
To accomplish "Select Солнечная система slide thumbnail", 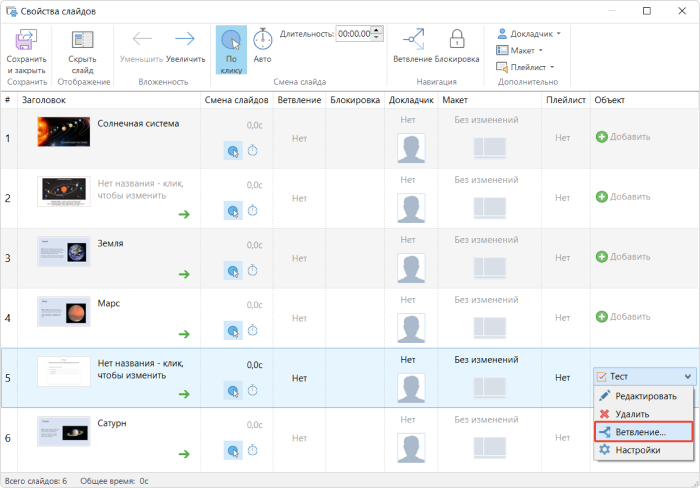I will (x=64, y=132).
